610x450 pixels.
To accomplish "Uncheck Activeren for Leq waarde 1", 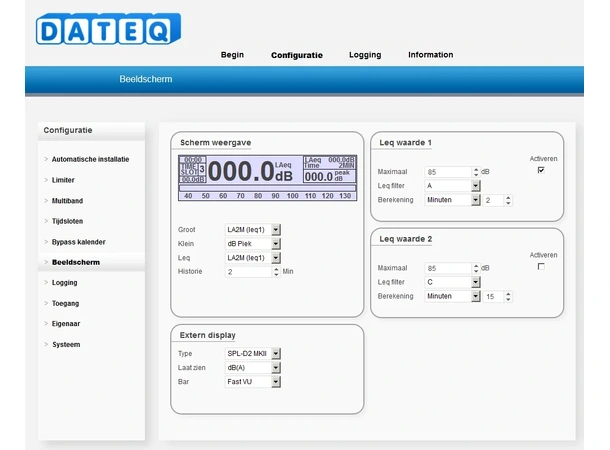I will (541, 170).
